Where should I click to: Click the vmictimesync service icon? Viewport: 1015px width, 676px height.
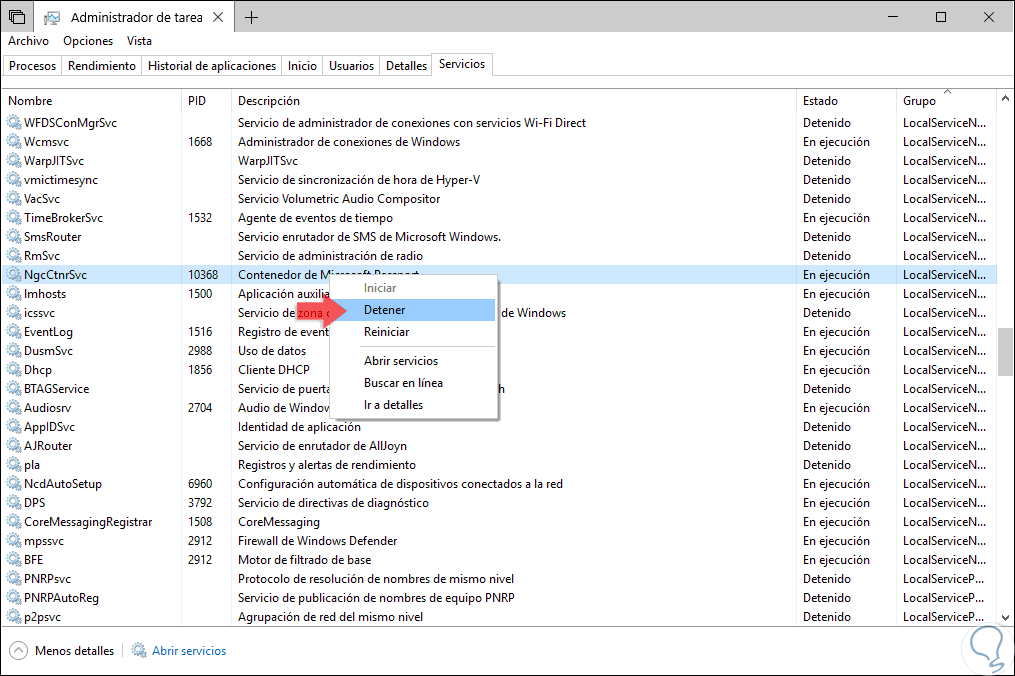coord(14,179)
